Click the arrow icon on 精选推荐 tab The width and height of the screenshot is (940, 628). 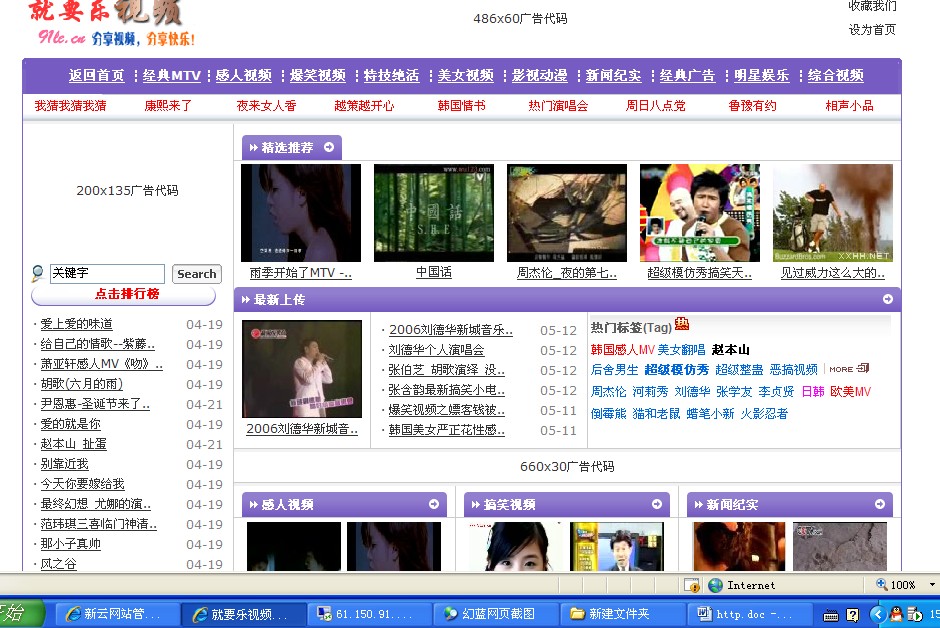tap(254, 148)
